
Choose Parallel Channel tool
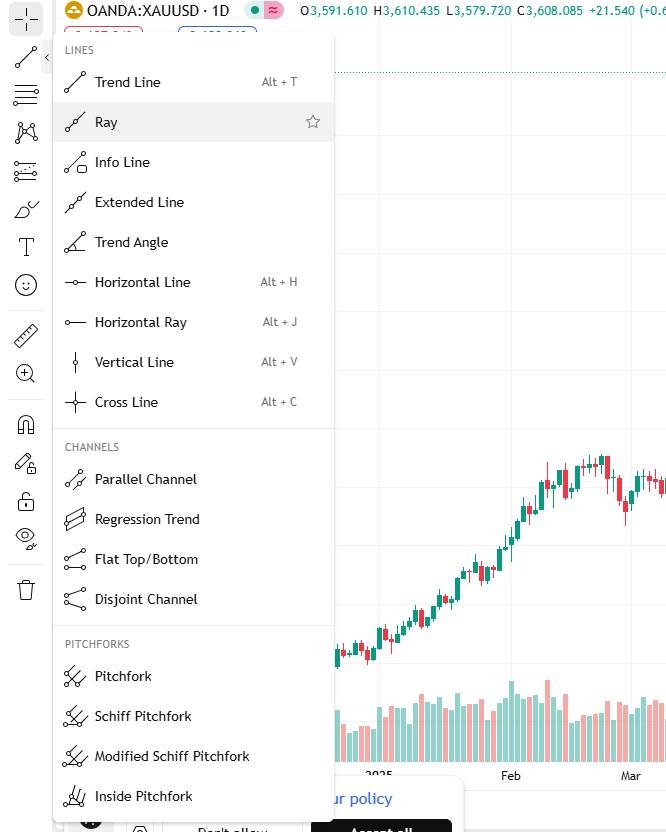pyautogui.click(x=193, y=479)
